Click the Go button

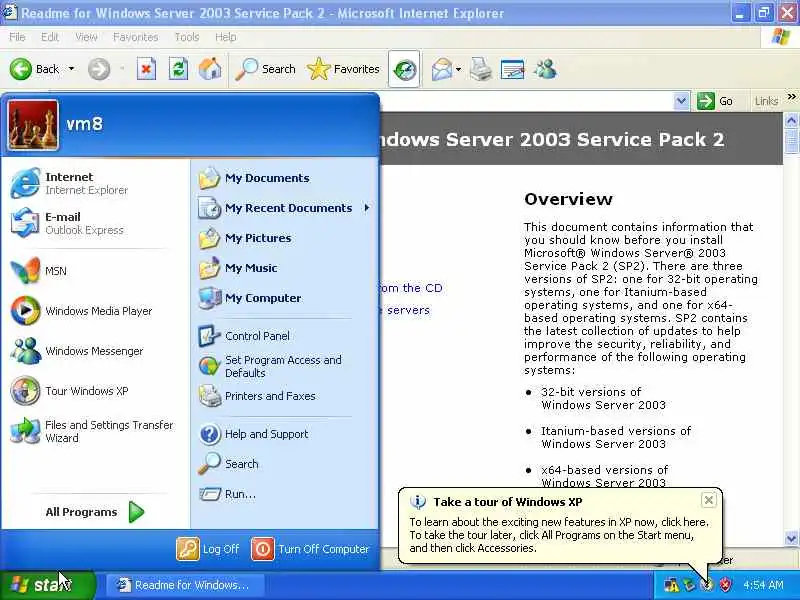(715, 101)
